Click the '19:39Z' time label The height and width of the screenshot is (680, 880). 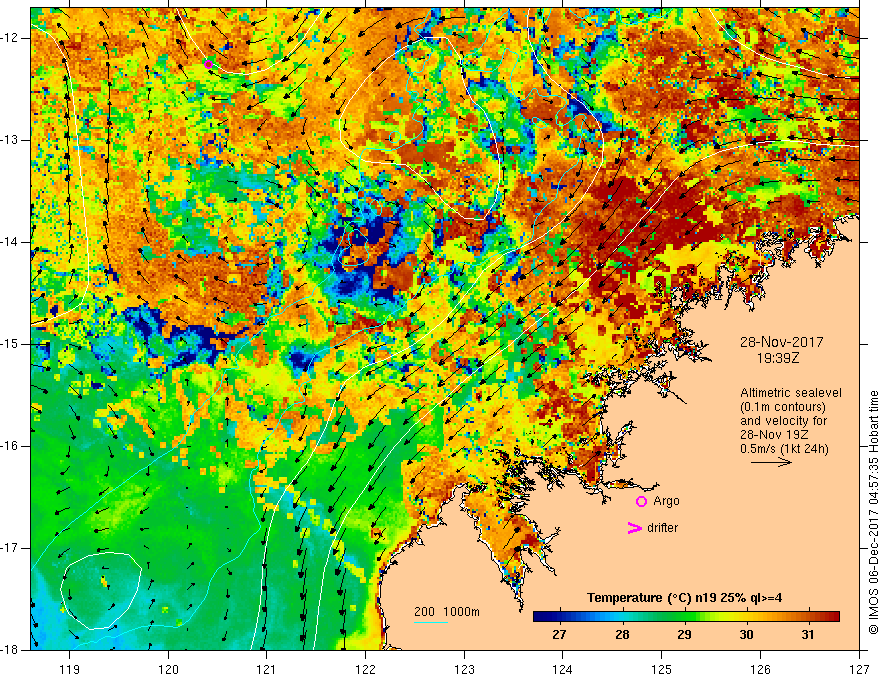[777, 357]
